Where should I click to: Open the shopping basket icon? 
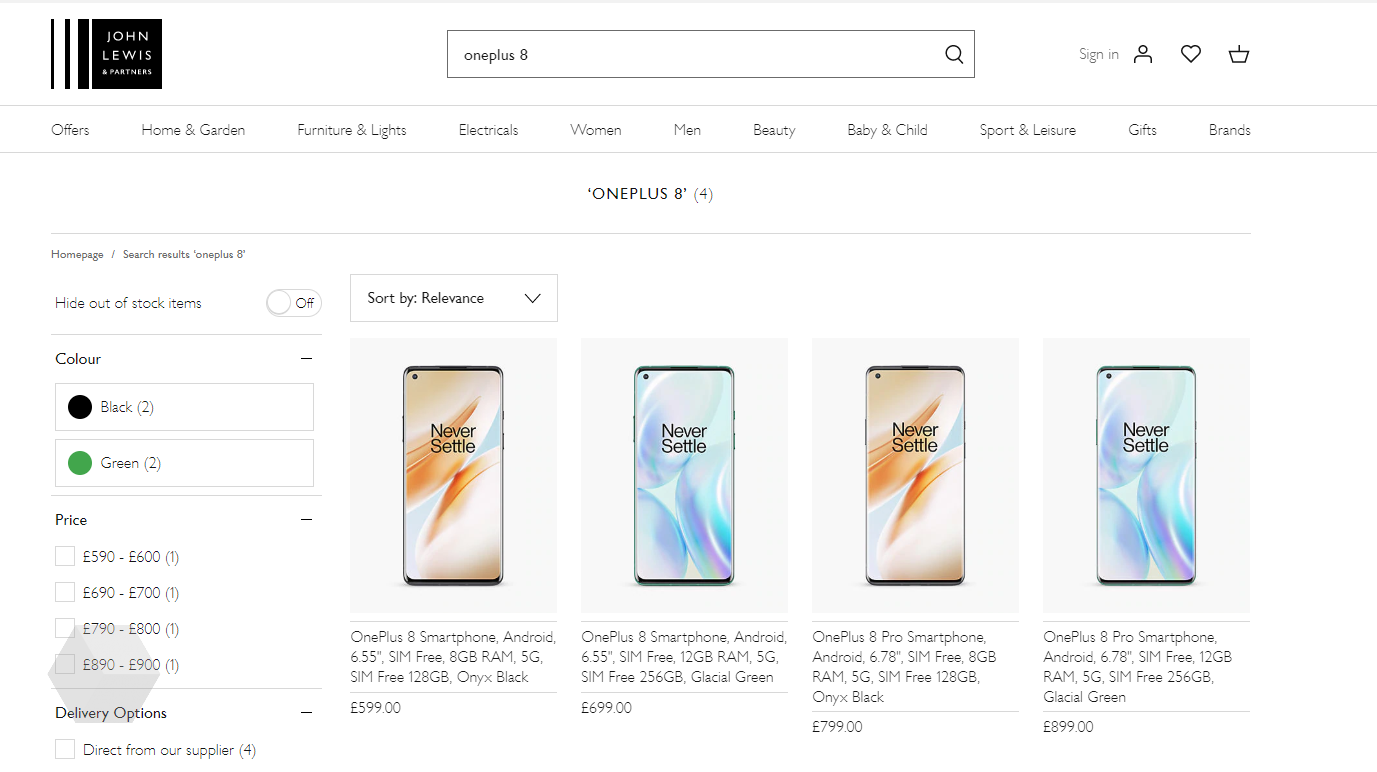[1238, 54]
